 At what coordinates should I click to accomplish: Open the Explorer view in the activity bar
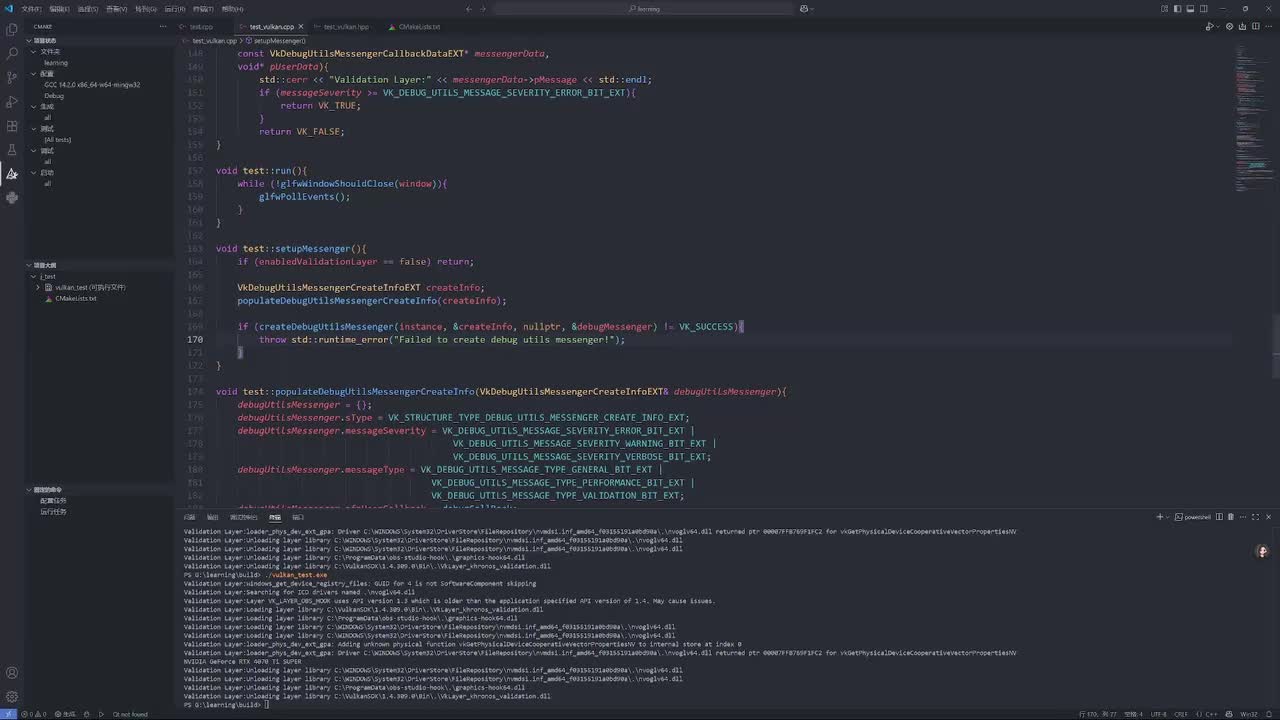[12, 29]
